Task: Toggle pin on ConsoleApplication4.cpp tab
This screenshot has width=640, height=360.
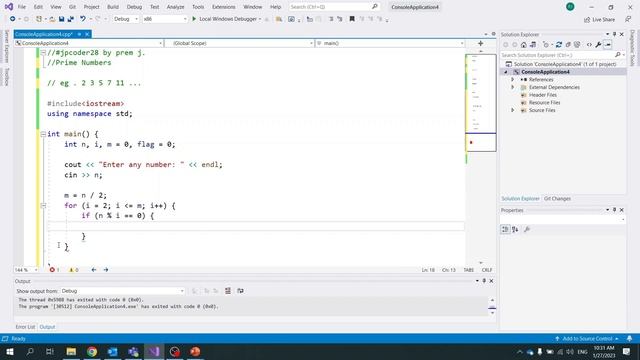Action: (x=79, y=34)
